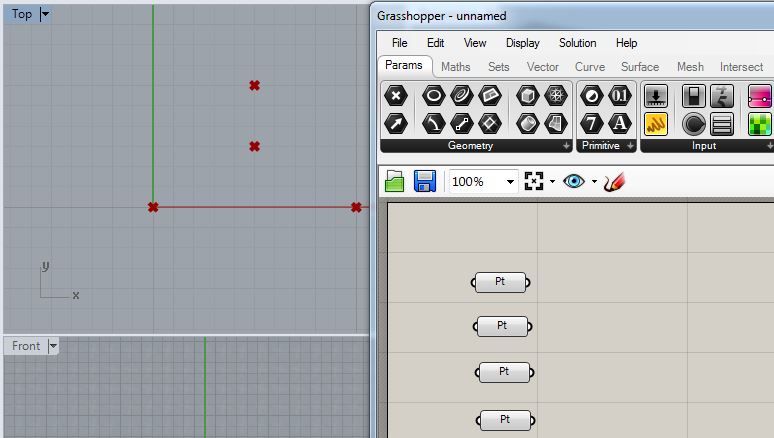Open the Top viewport dropdown arrow
The image size is (774, 438).
click(45, 14)
